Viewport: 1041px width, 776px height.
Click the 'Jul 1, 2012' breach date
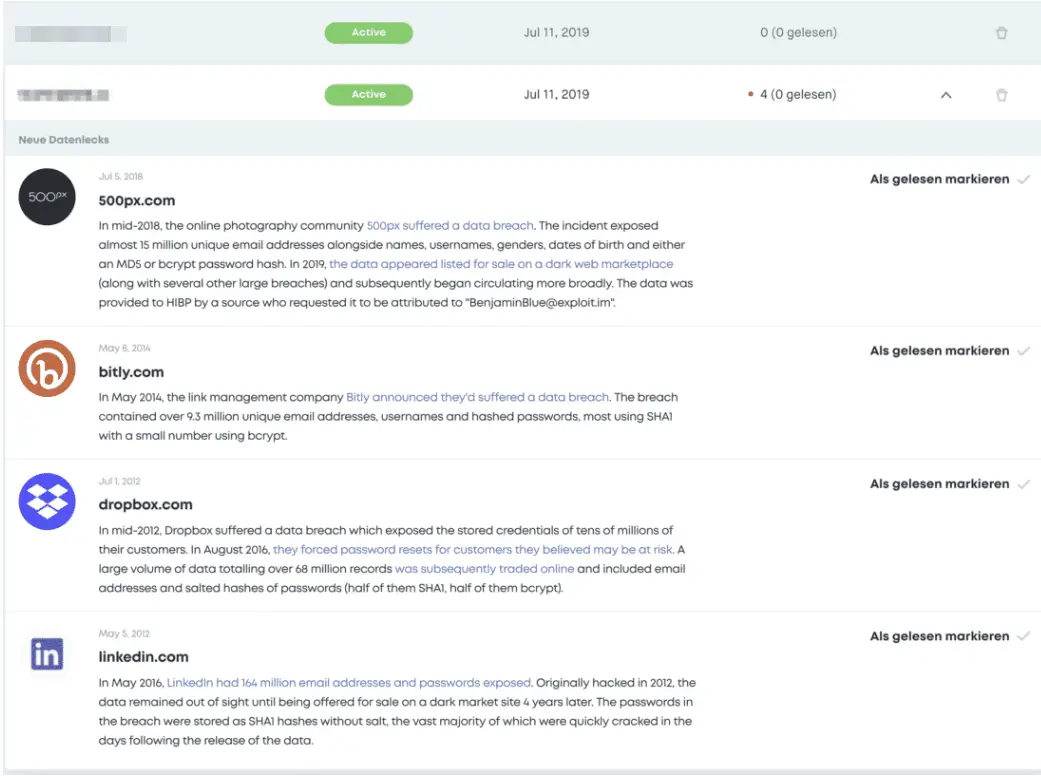click(120, 481)
